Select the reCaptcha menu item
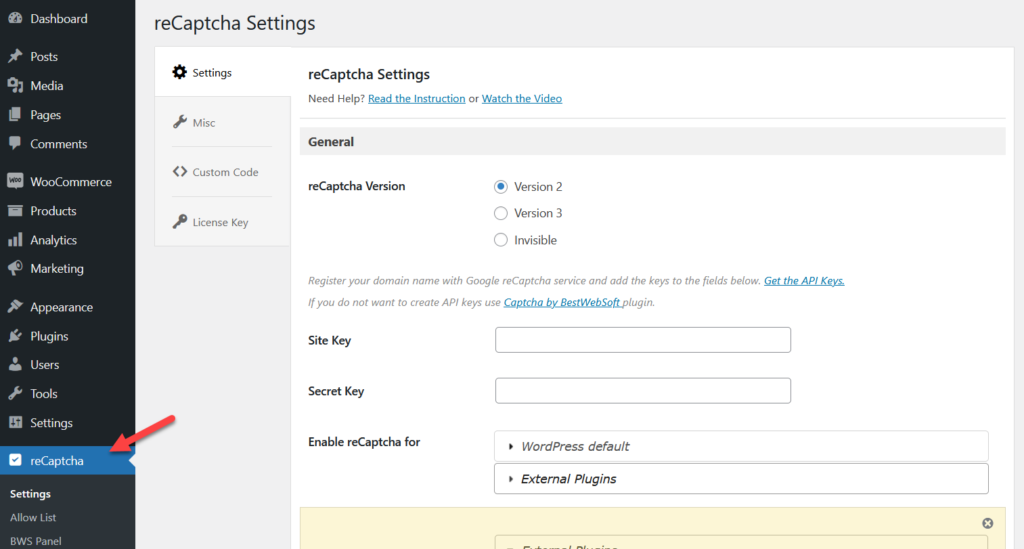The image size is (1024, 549). (67, 460)
